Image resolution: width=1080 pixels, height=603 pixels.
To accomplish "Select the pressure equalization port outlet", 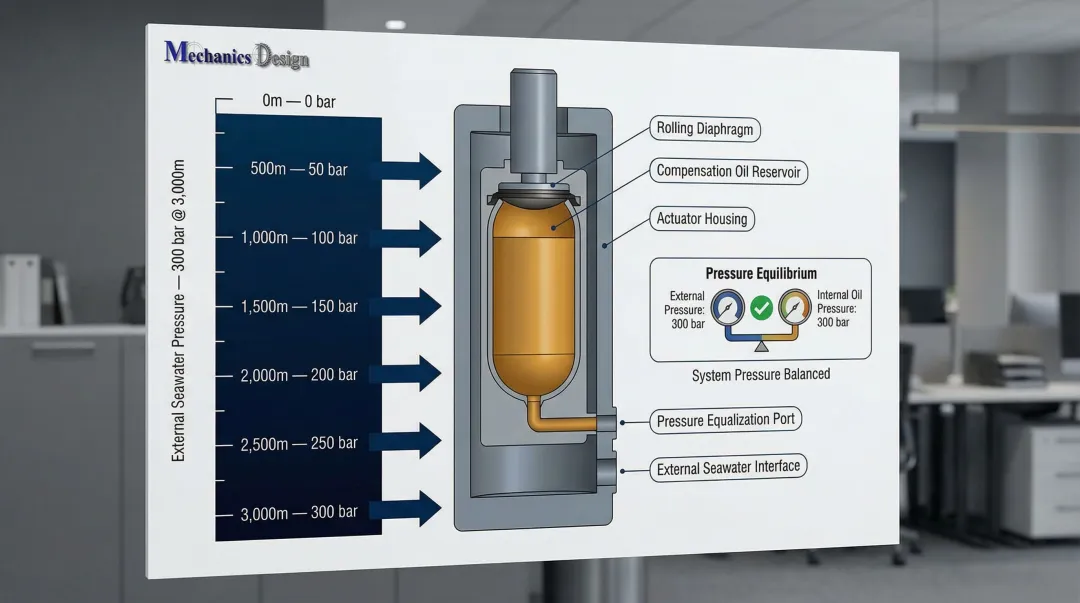I will coord(609,421).
